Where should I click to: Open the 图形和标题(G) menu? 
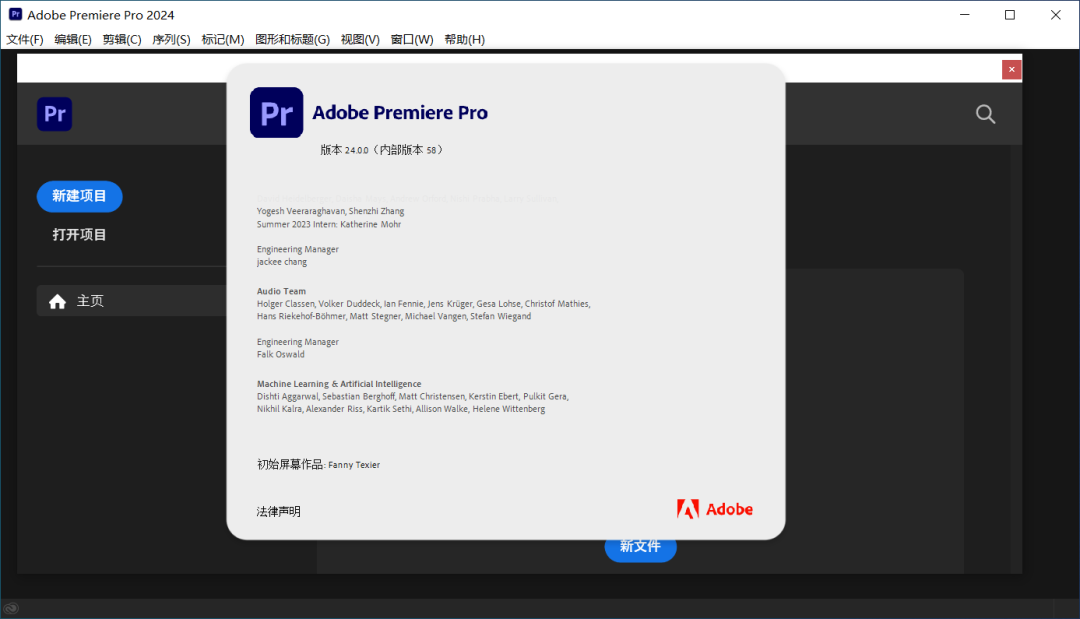tap(293, 39)
